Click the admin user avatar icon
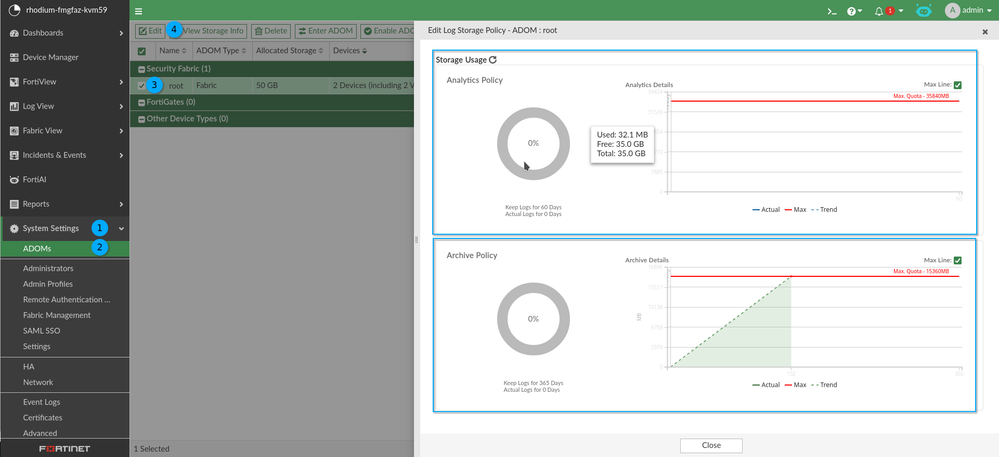Image resolution: width=999 pixels, height=457 pixels. 952,11
